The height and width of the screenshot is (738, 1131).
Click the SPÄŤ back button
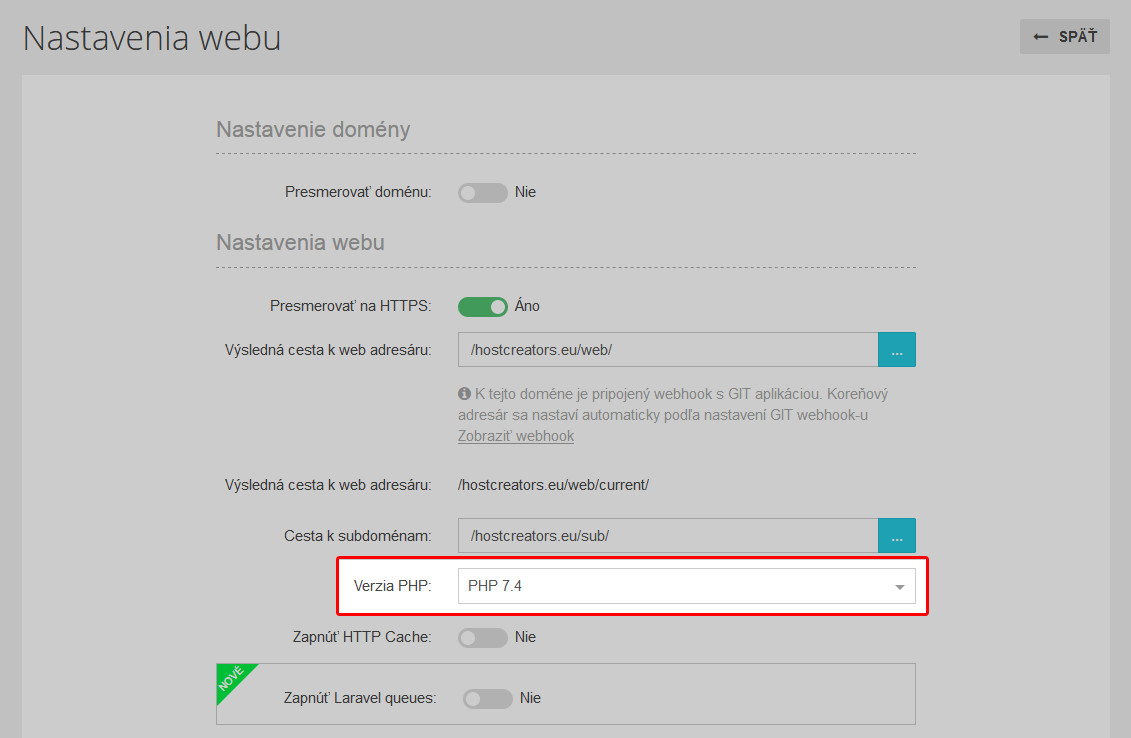(1065, 37)
